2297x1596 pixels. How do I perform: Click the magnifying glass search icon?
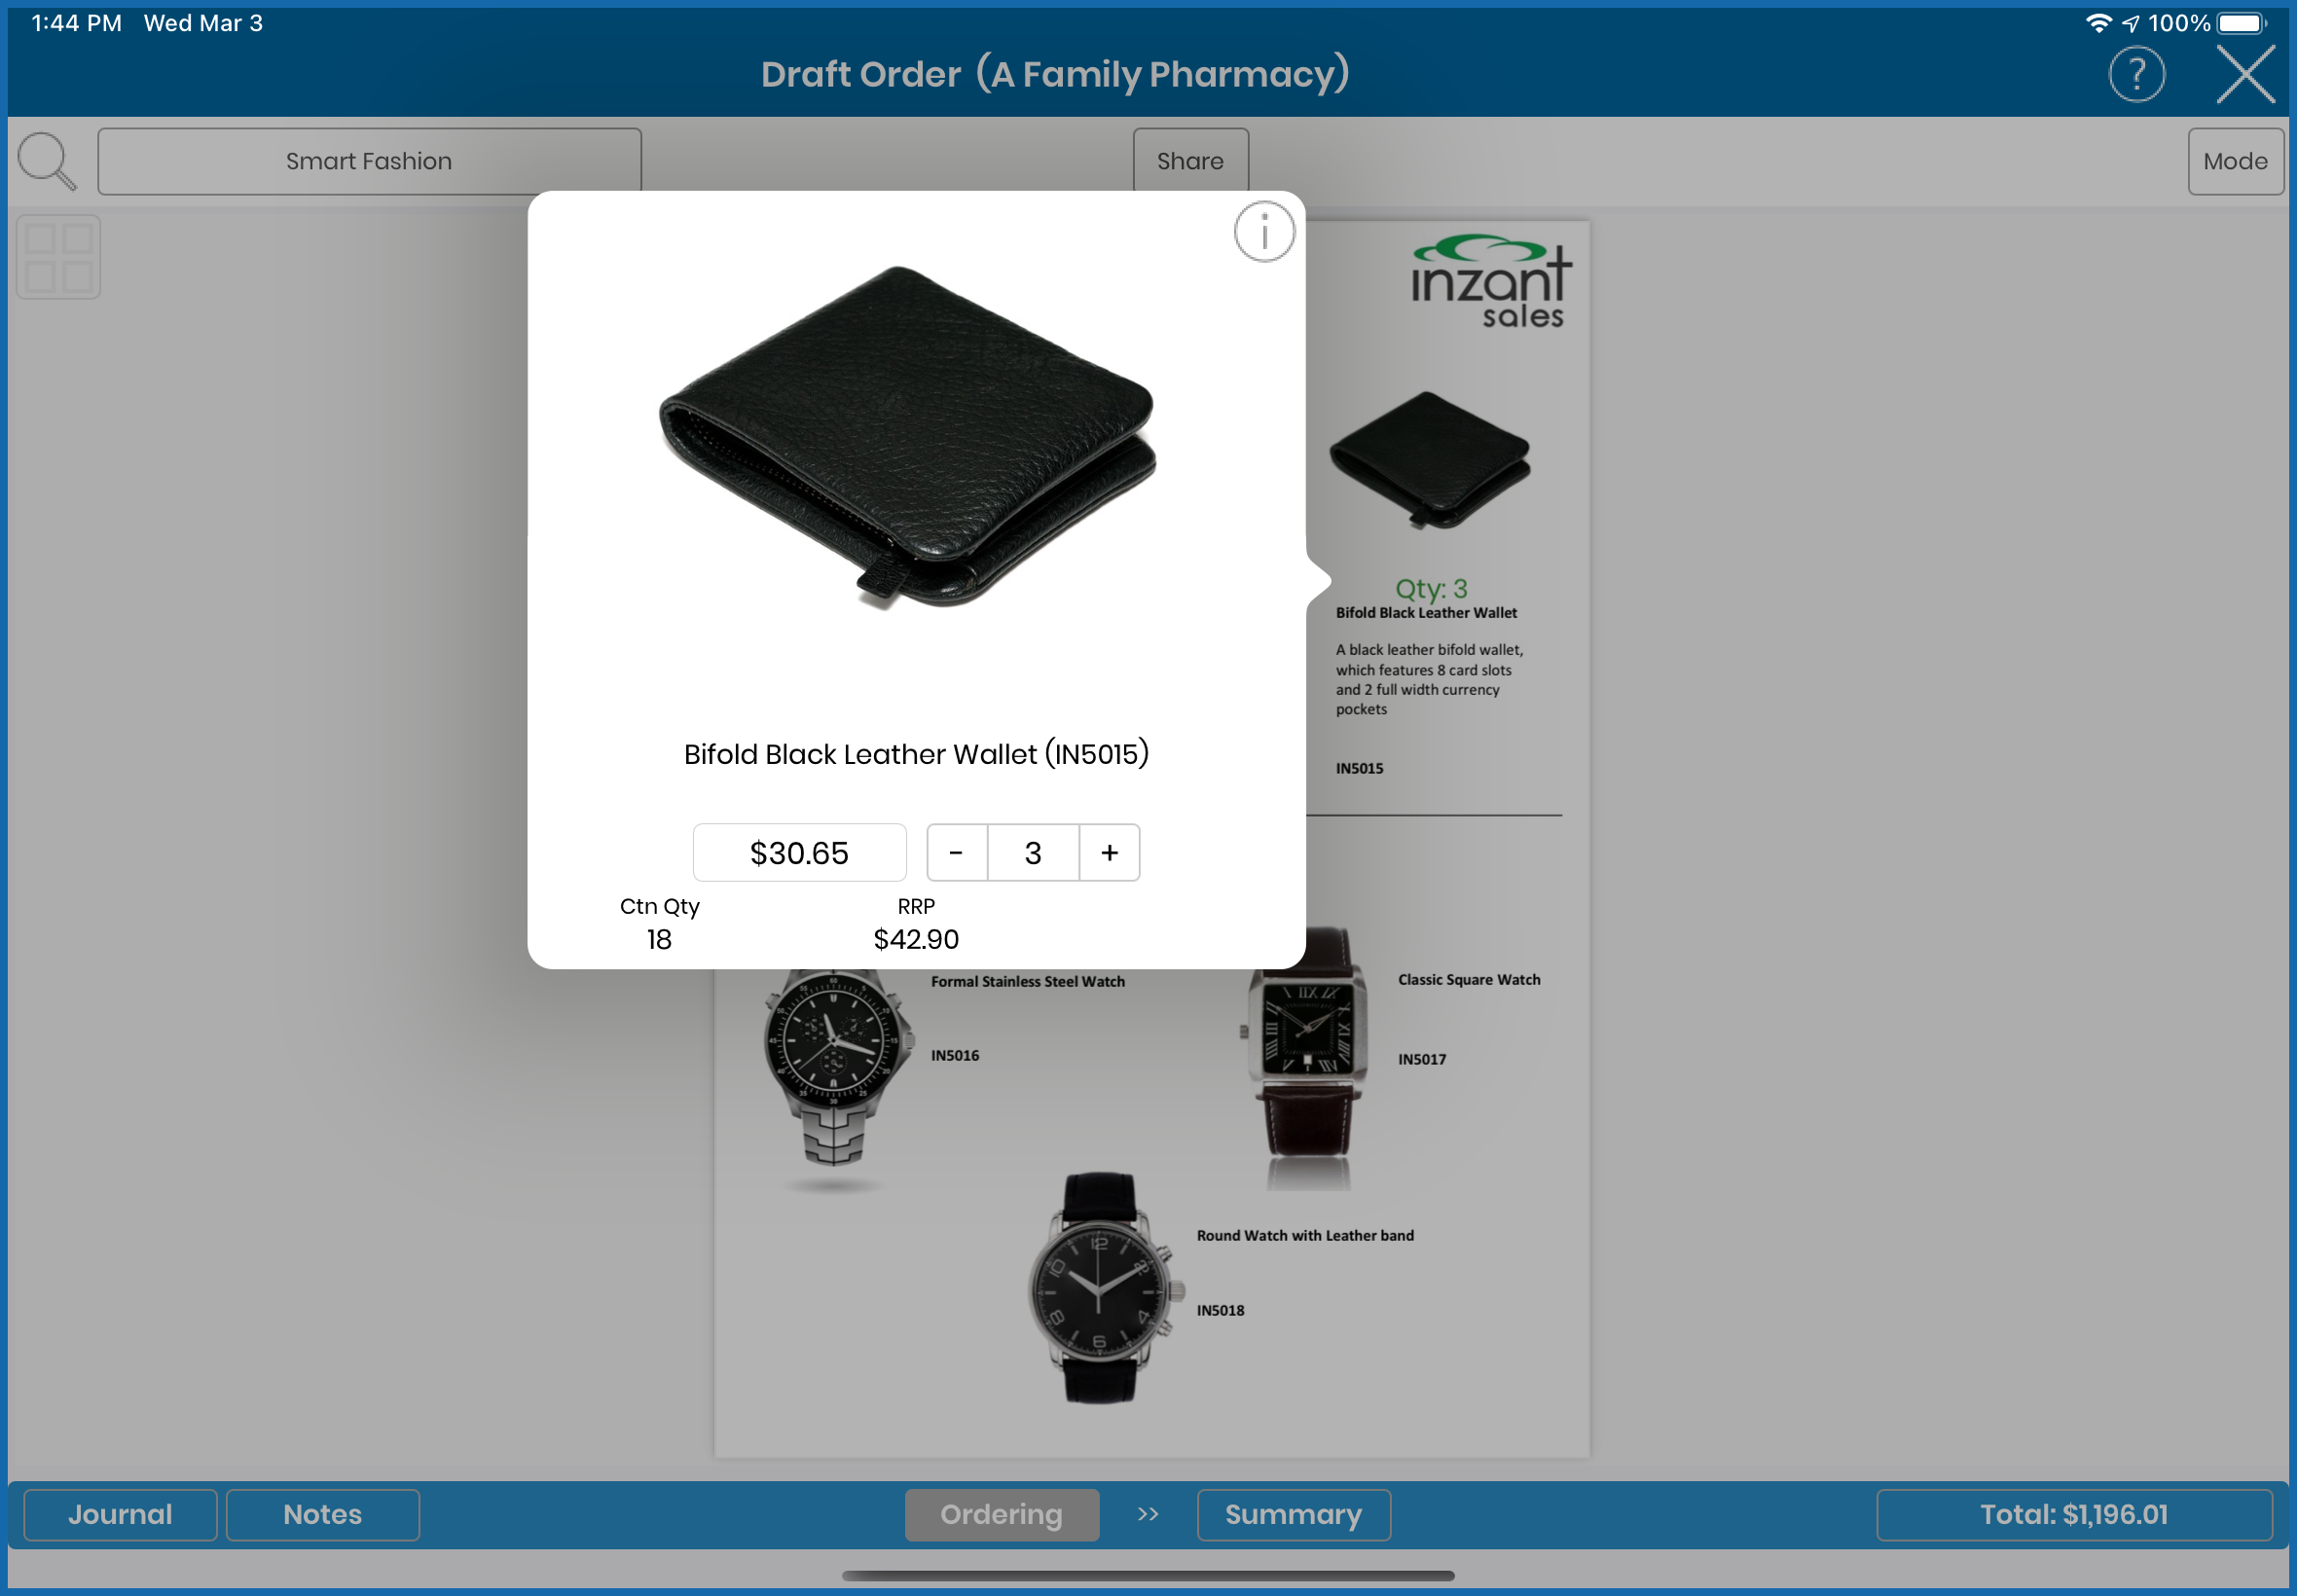coord(47,161)
